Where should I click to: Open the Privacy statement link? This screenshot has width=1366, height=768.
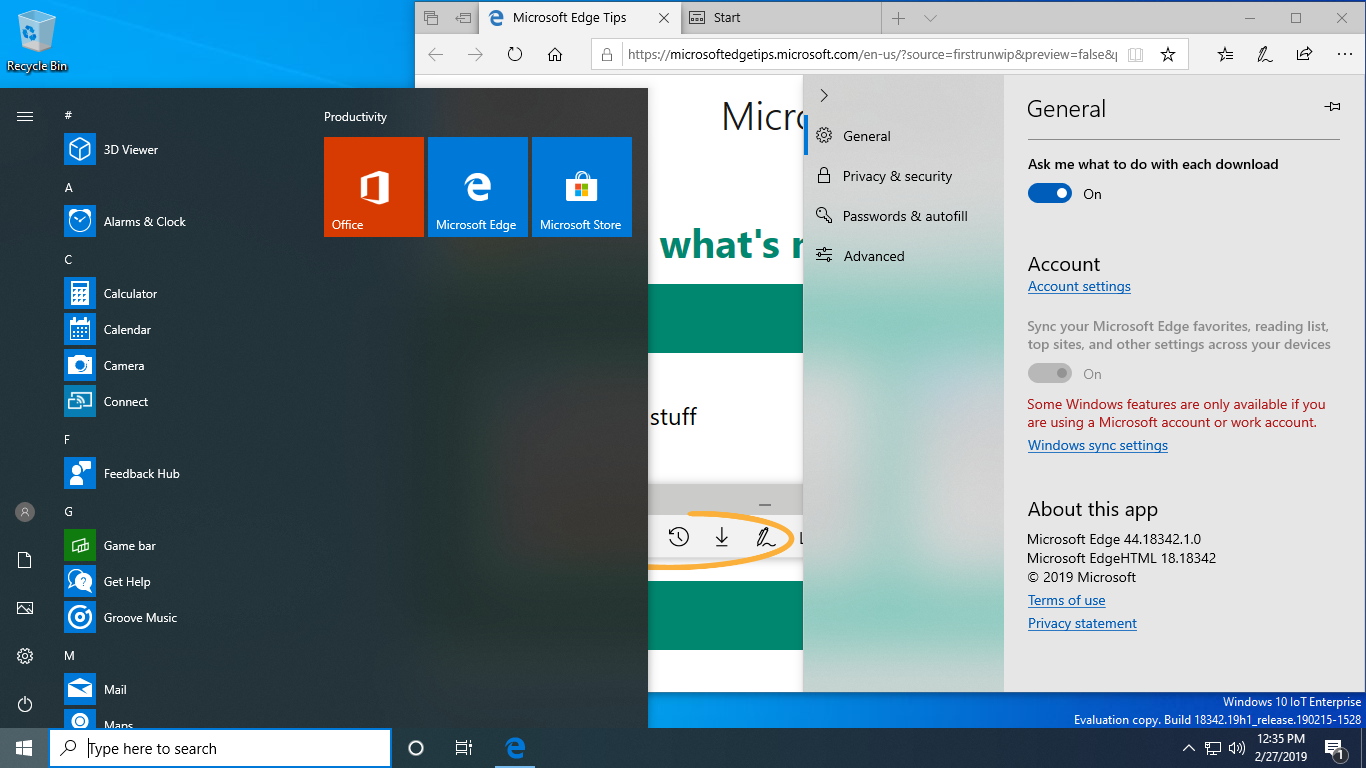[x=1082, y=624]
